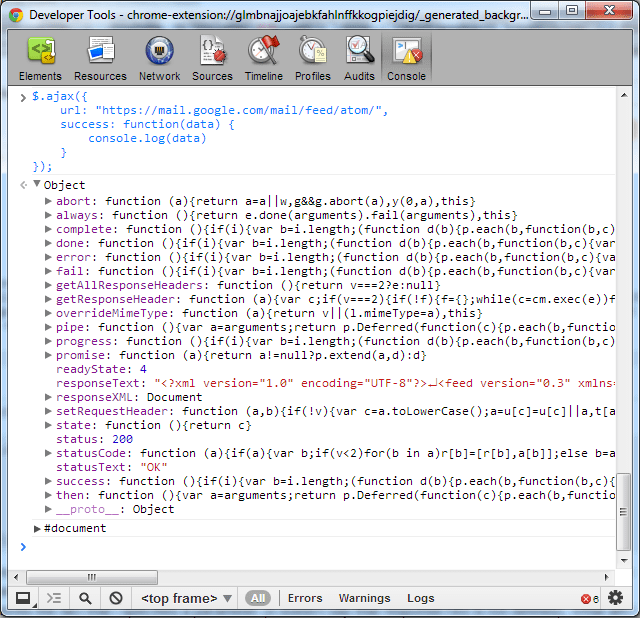Click the console.log(data) line
This screenshot has width=640, height=618.
click(147, 138)
